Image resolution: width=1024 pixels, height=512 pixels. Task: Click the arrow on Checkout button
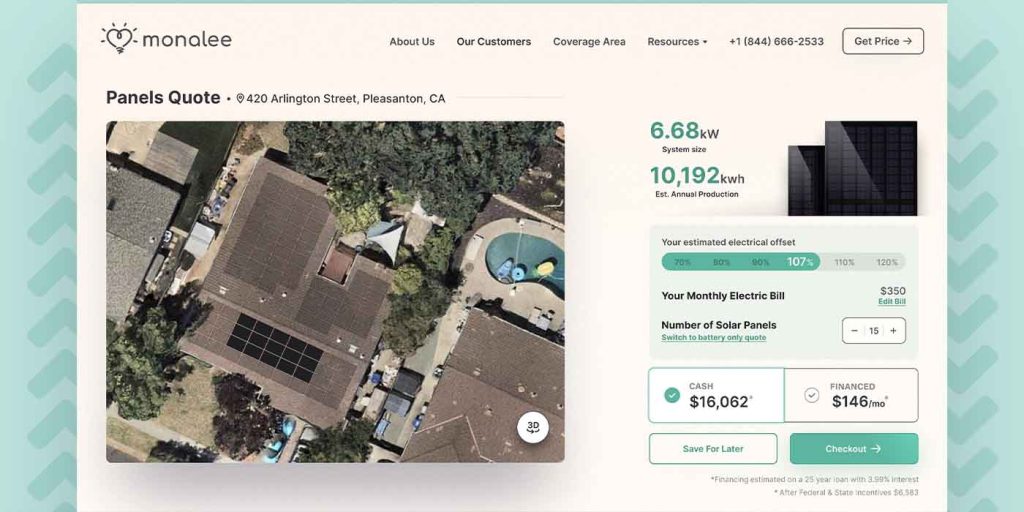pyautogui.click(x=876, y=449)
